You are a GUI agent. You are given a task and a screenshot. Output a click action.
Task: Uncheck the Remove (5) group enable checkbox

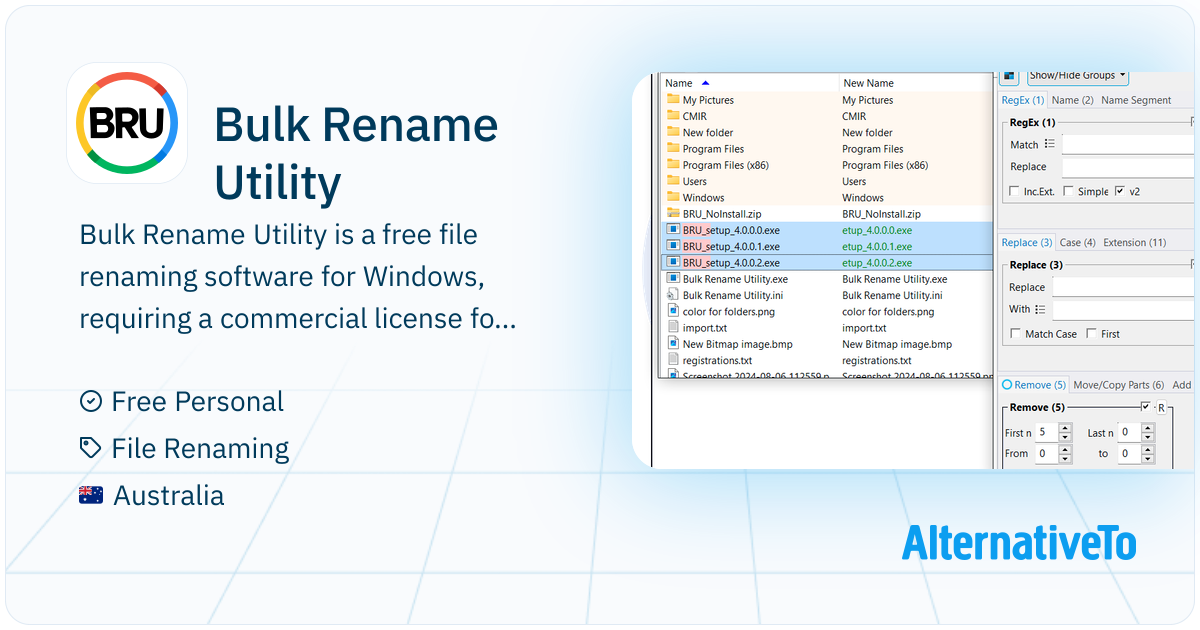pos(1146,407)
